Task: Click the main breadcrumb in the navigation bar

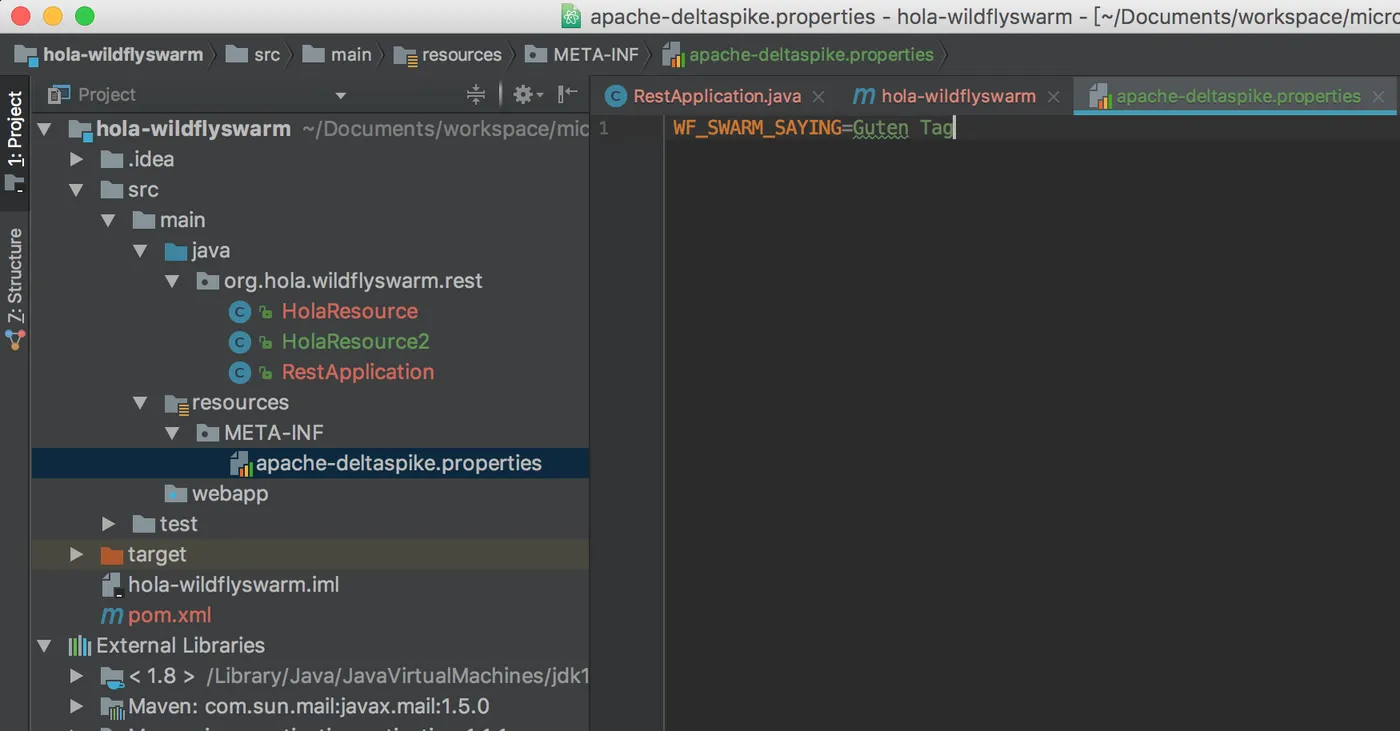Action: point(337,55)
